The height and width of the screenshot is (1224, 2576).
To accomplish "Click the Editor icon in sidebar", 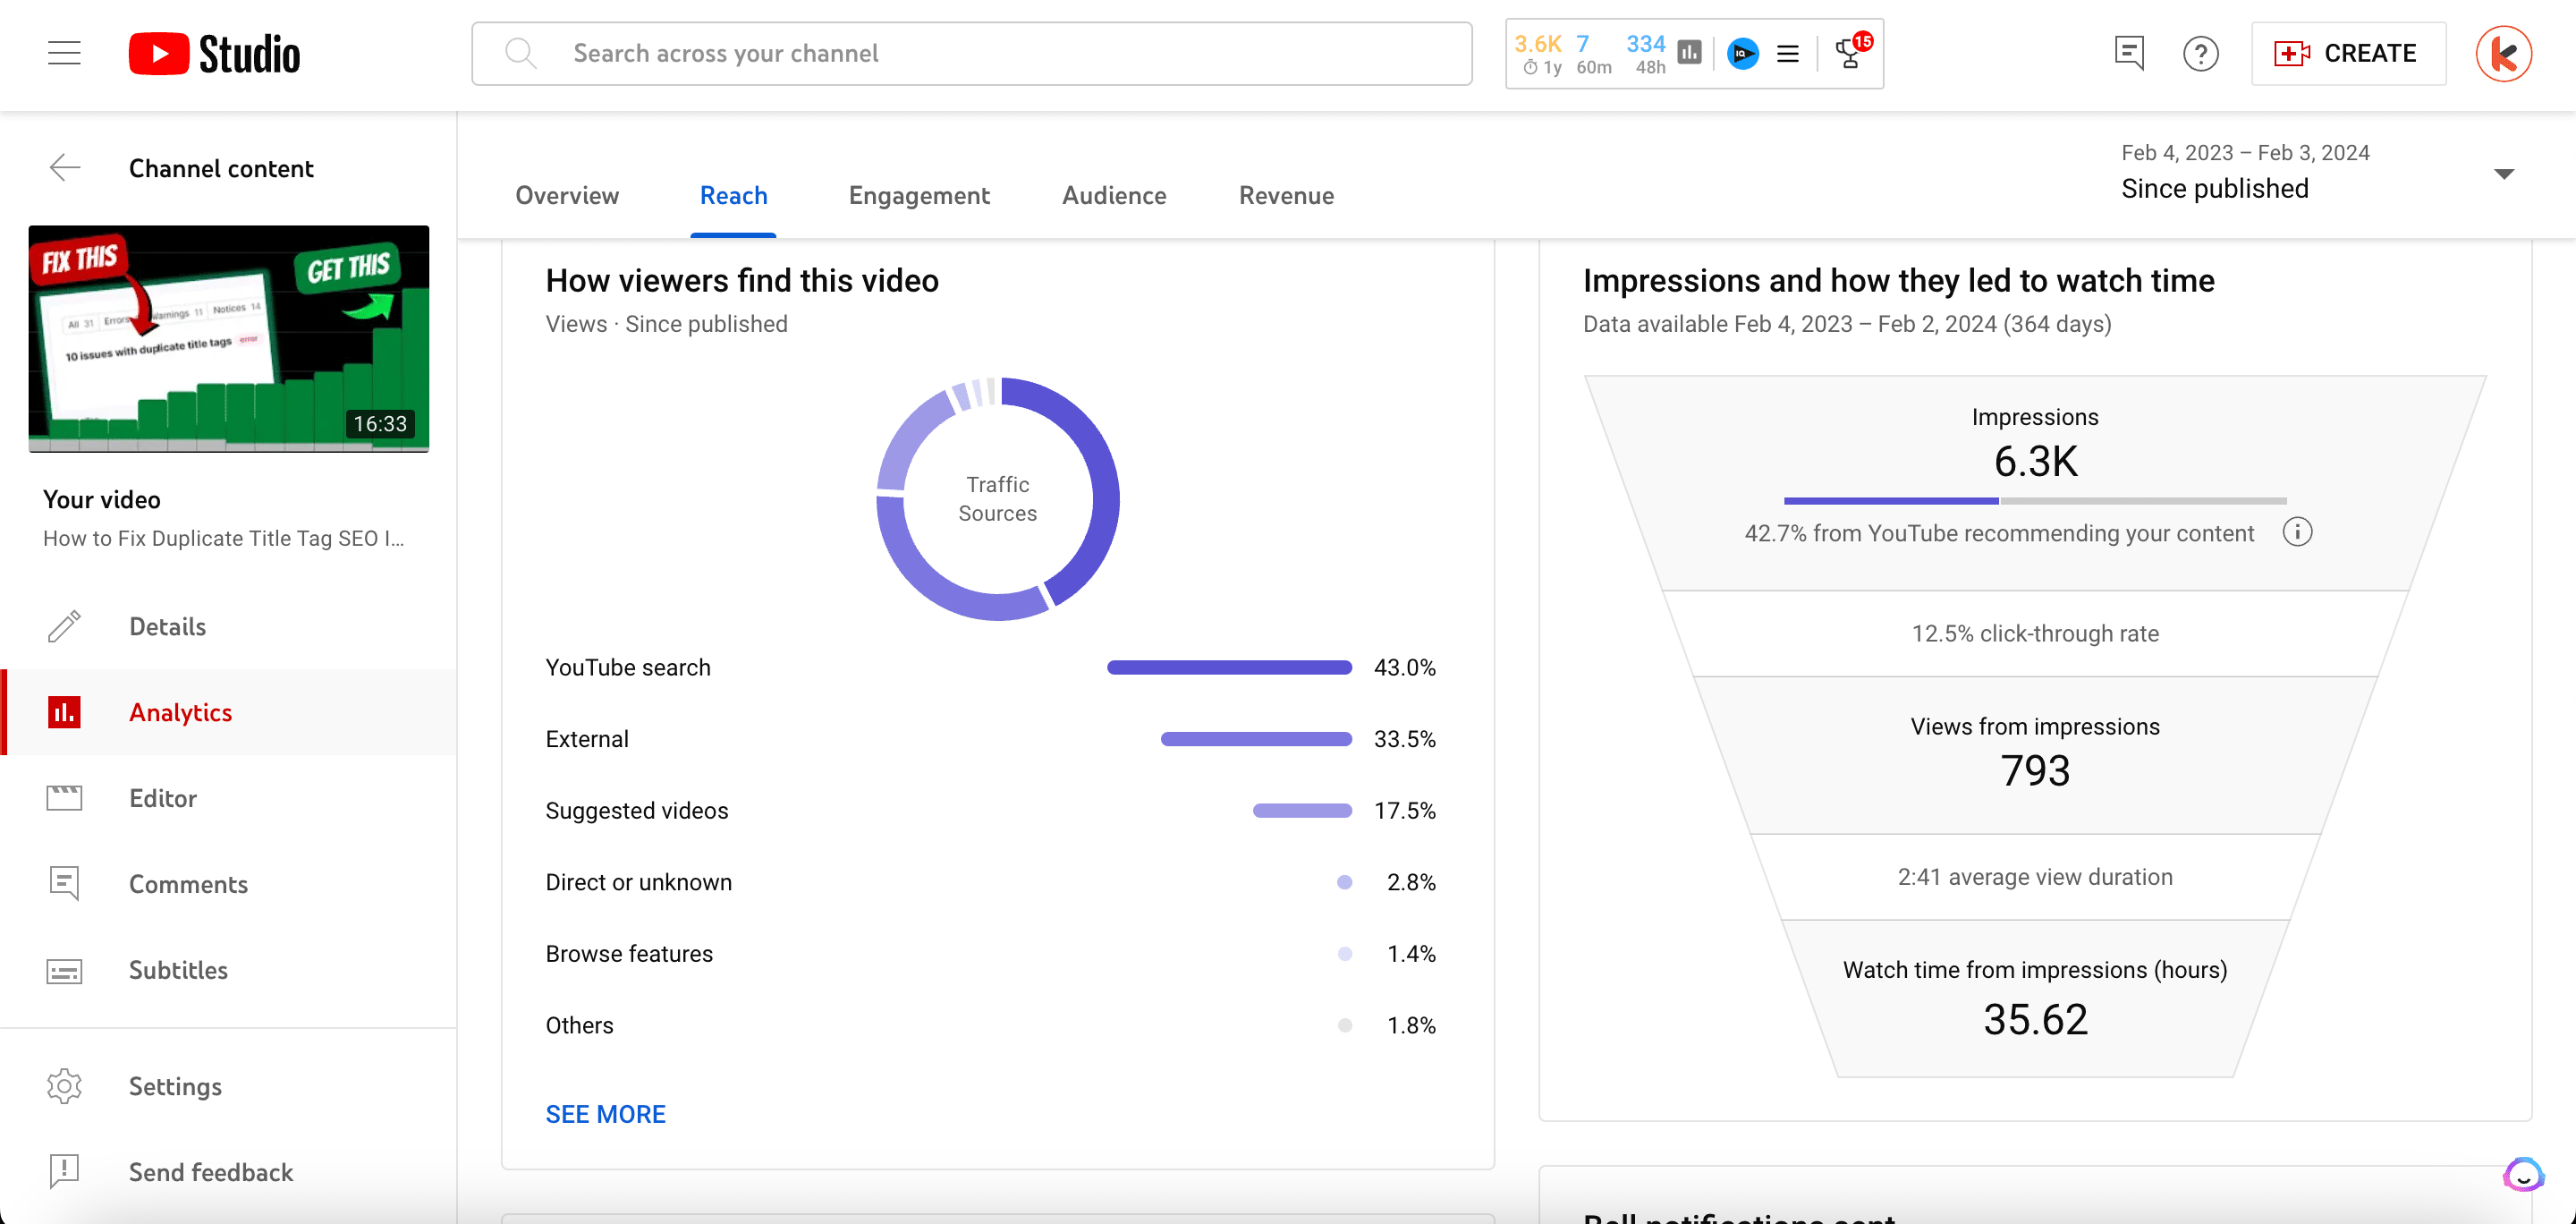I will click(x=65, y=797).
